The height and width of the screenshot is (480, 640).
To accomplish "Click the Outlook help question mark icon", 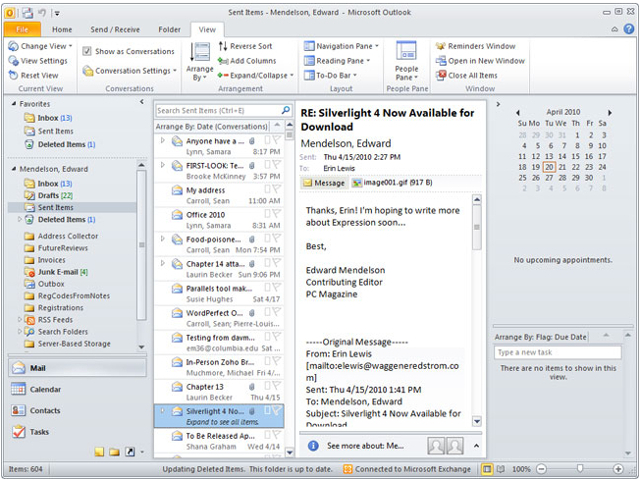I will pyautogui.click(x=629, y=29).
